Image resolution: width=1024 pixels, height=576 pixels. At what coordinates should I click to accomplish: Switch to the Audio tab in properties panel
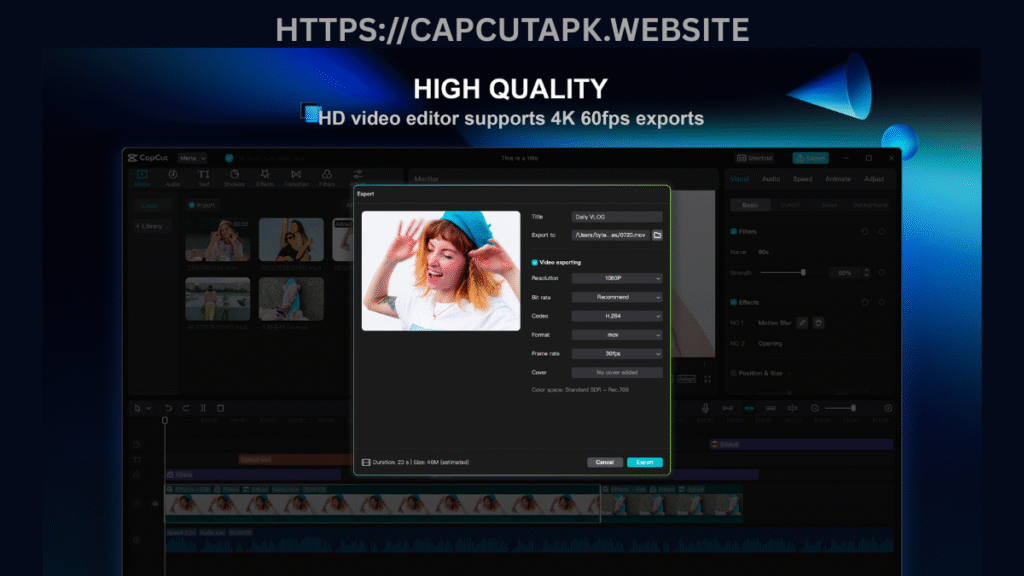pyautogui.click(x=771, y=179)
